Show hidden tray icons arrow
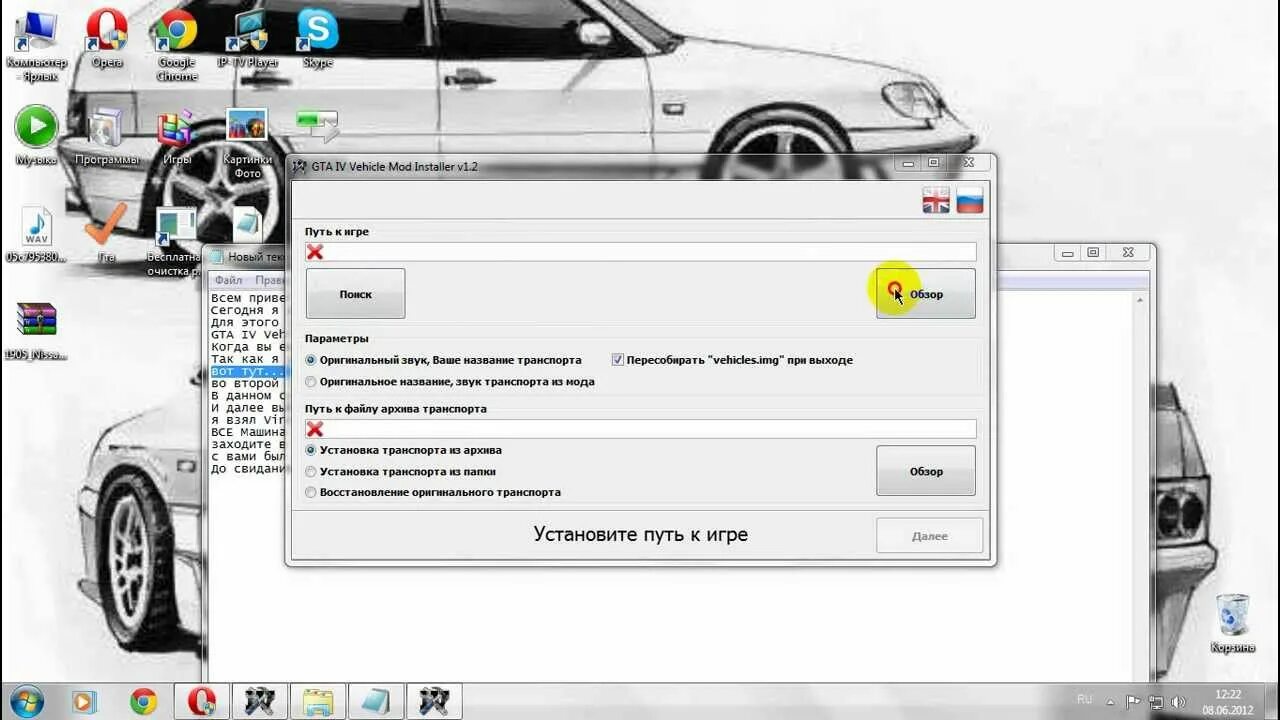The height and width of the screenshot is (720, 1280). click(x=1110, y=702)
